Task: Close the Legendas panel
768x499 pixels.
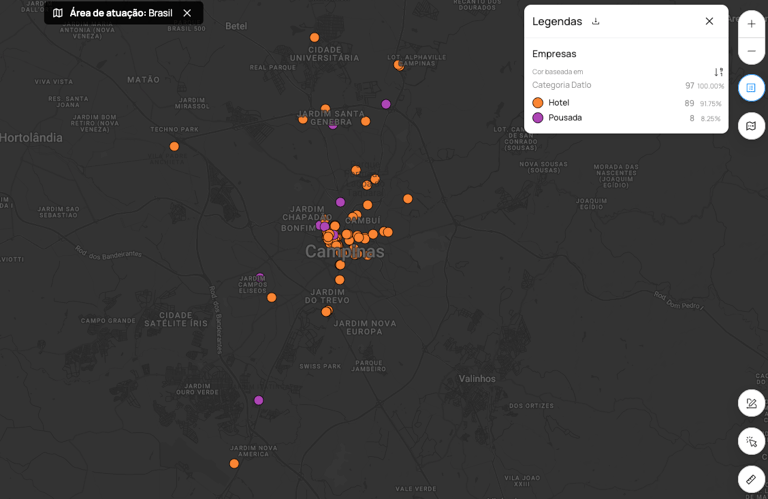Action: pyautogui.click(x=709, y=21)
